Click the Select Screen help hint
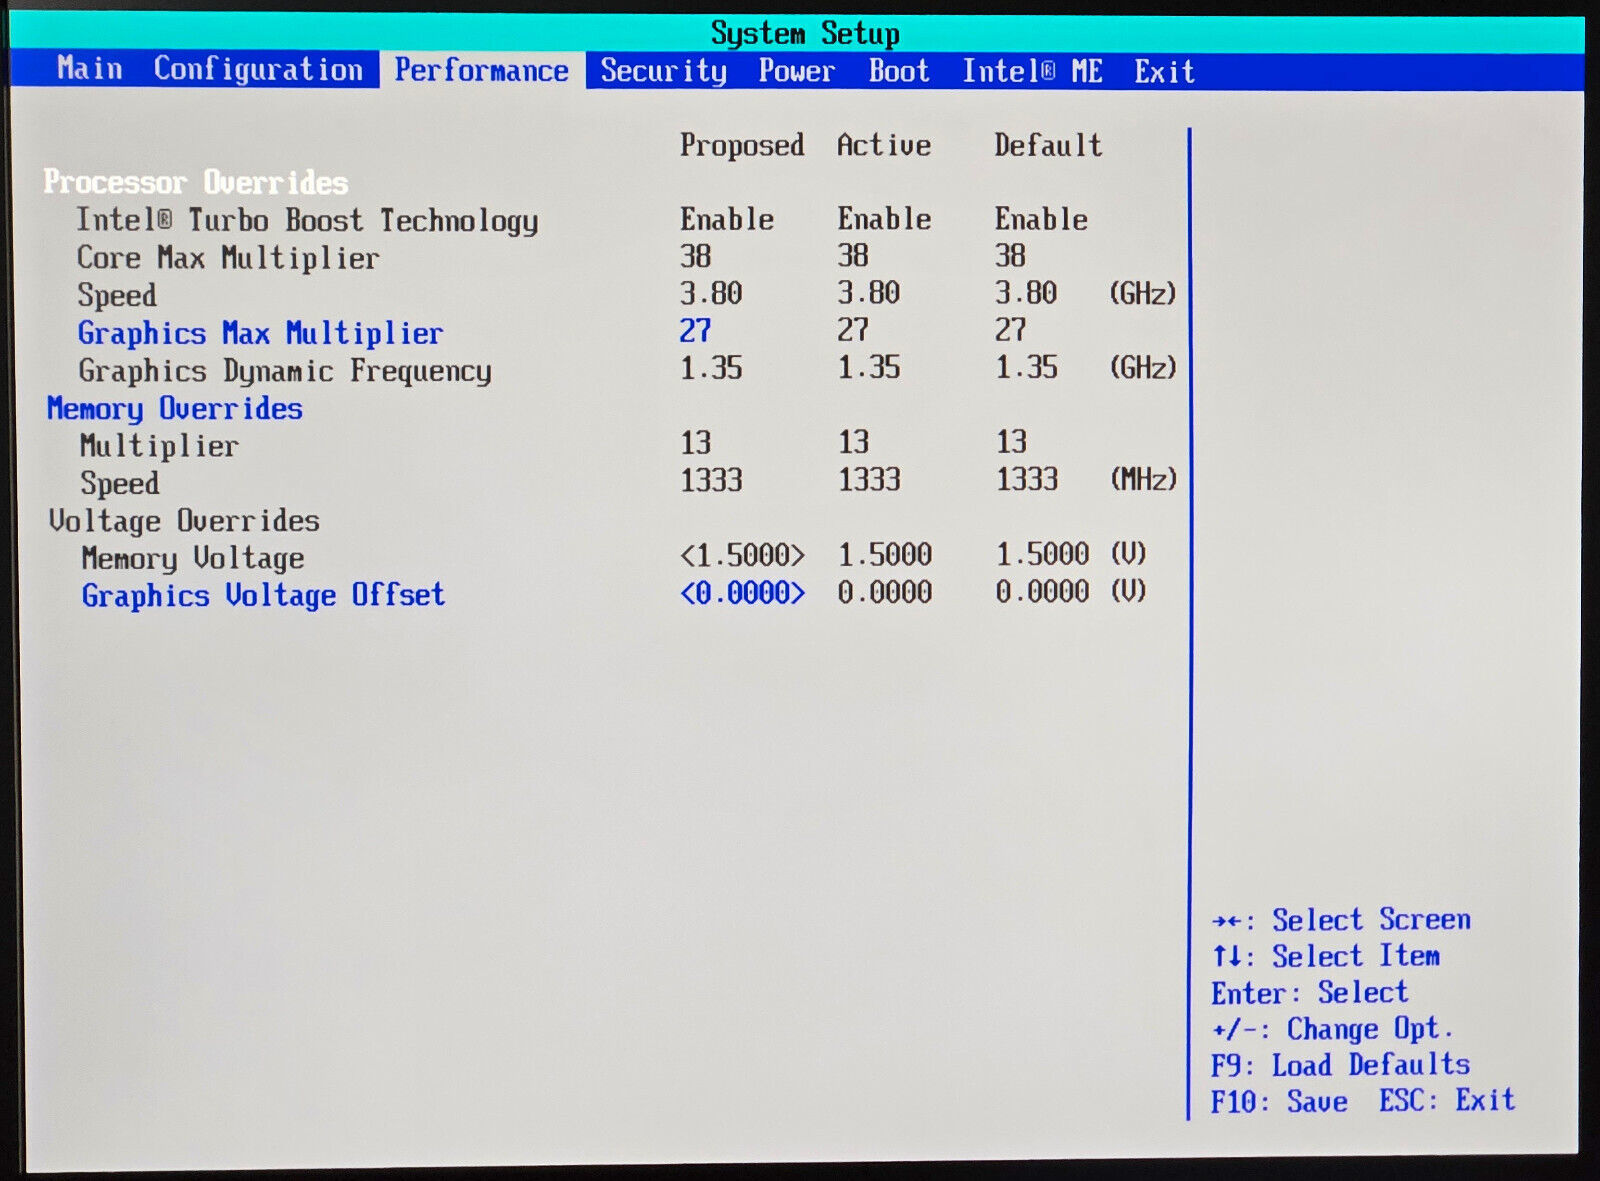This screenshot has width=1600, height=1181. [x=1341, y=920]
